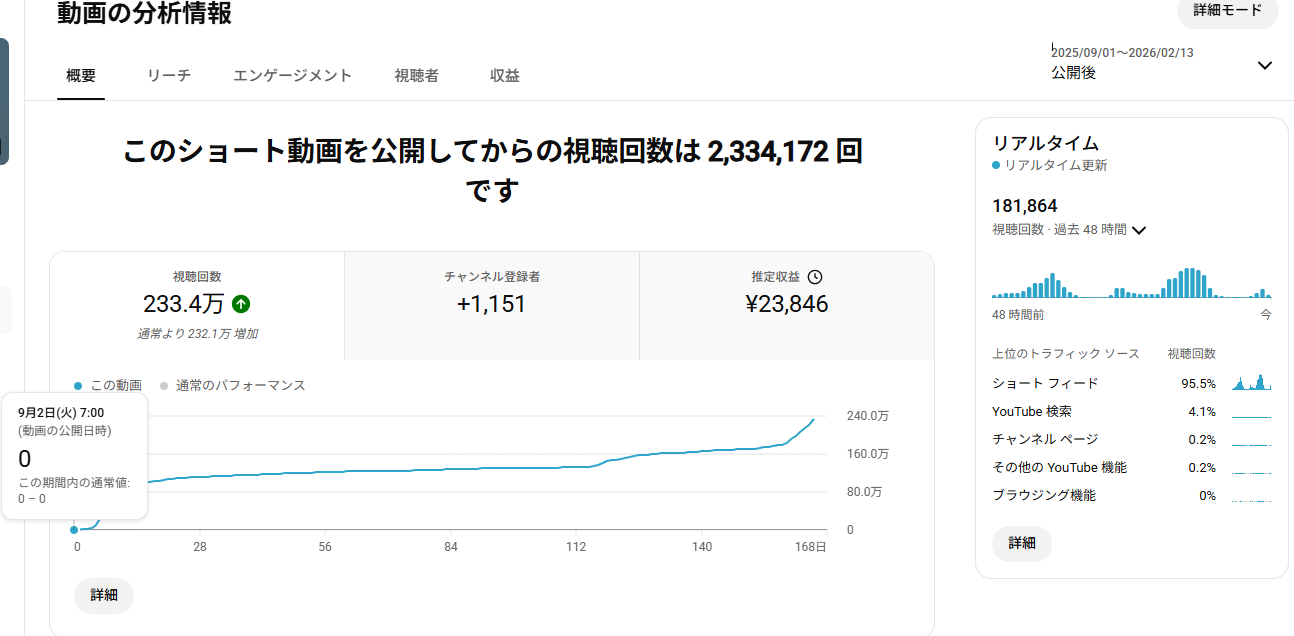This screenshot has height=636, width=1294.
Task: Expand the date range dropdown chevron
Action: [1264, 66]
